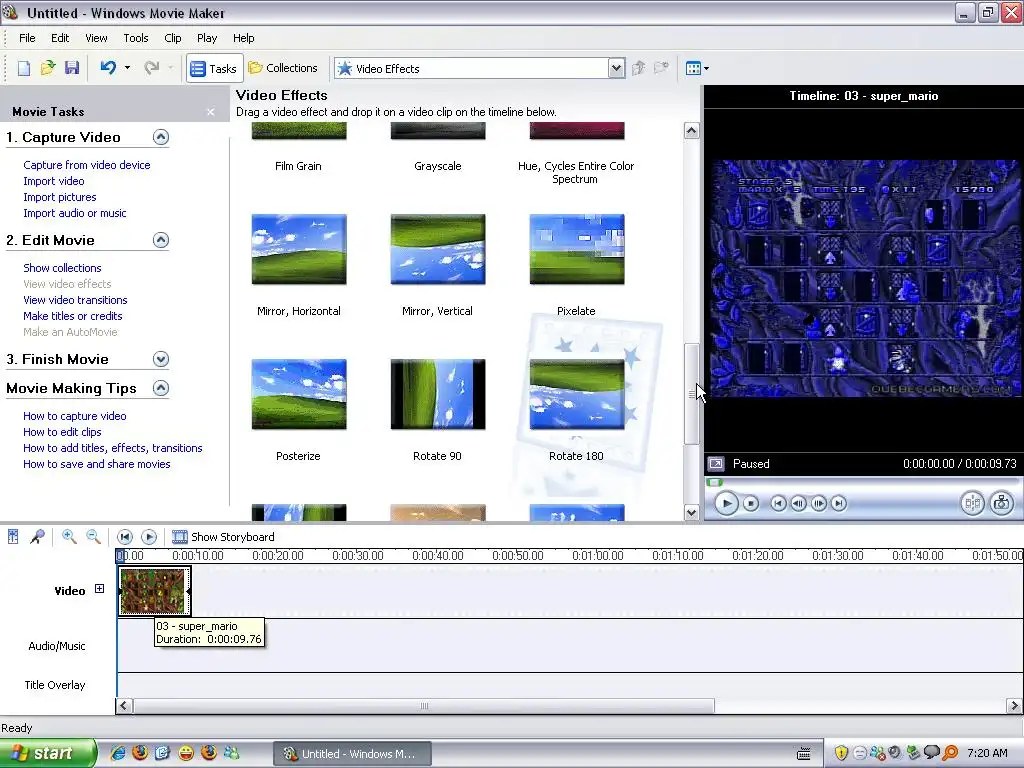This screenshot has width=1024, height=768.
Task: Open the Tools menu
Action: (136, 38)
